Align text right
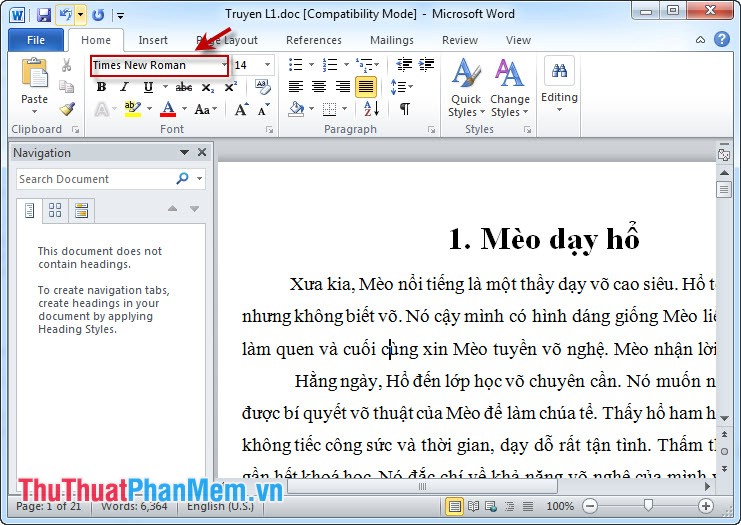This screenshot has width=741, height=525. (343, 86)
